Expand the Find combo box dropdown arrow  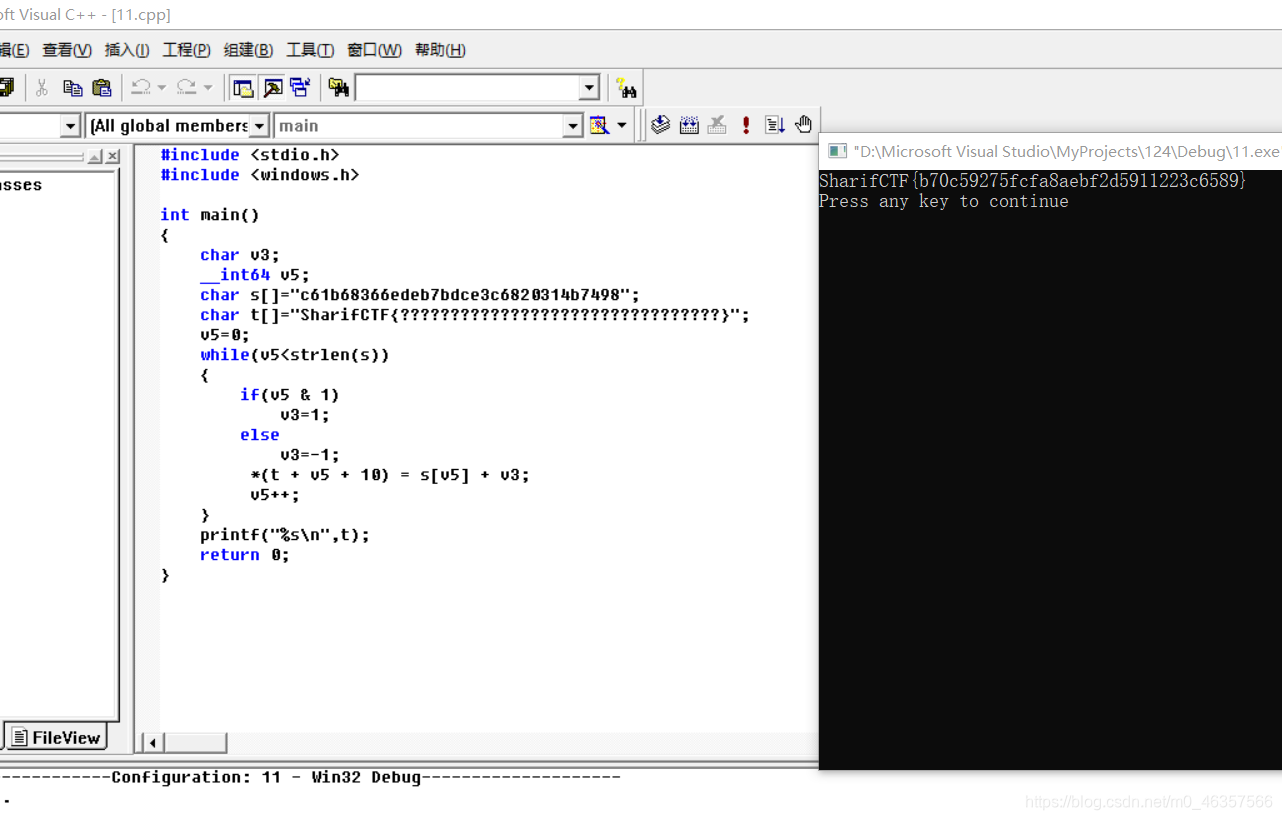coord(589,88)
